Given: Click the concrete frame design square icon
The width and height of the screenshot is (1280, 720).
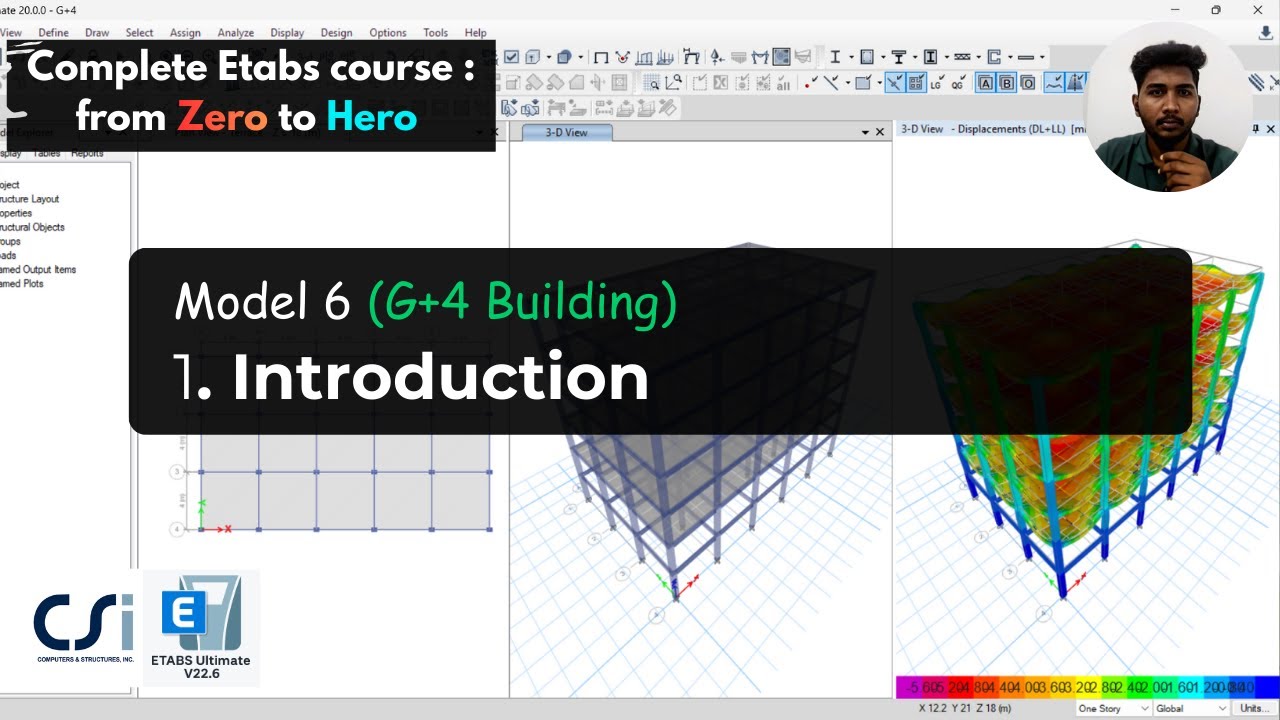Looking at the screenshot, I should click(x=867, y=57).
